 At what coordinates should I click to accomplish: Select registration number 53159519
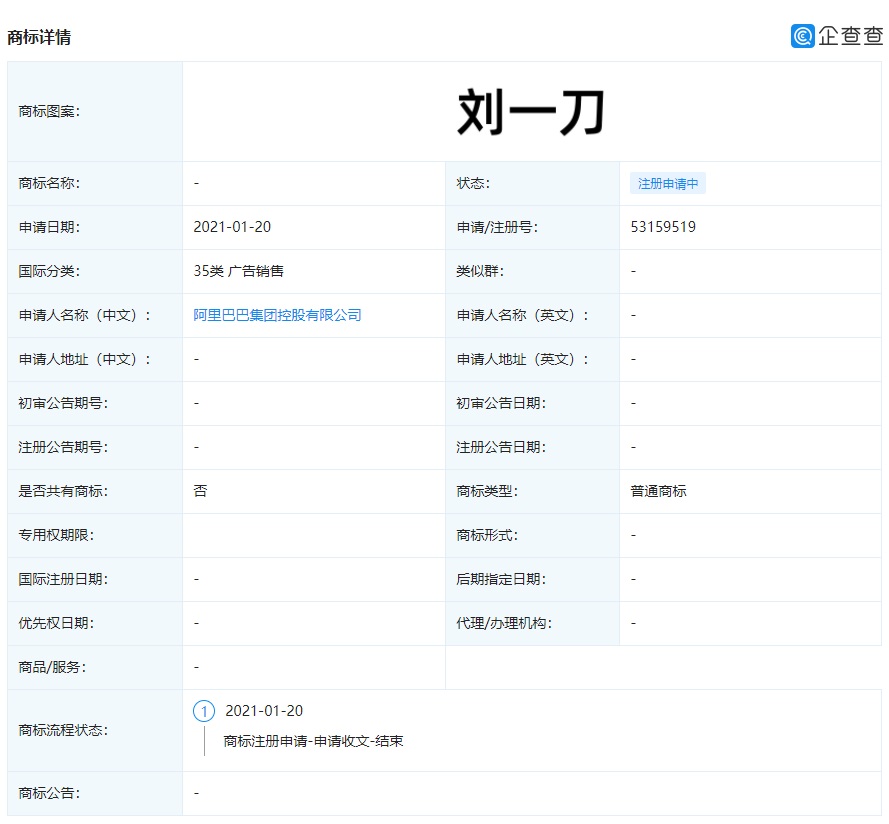(x=663, y=227)
